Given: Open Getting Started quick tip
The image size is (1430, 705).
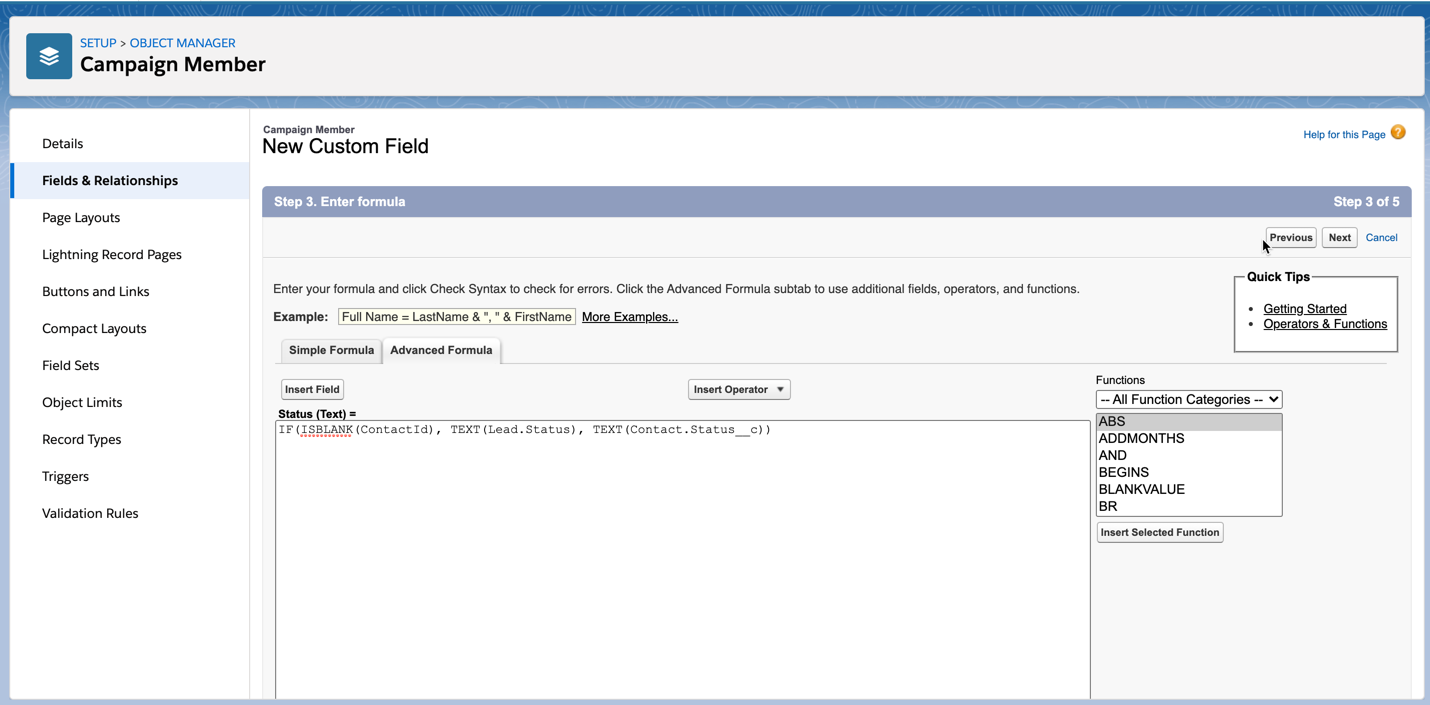Looking at the screenshot, I should click(x=1304, y=309).
